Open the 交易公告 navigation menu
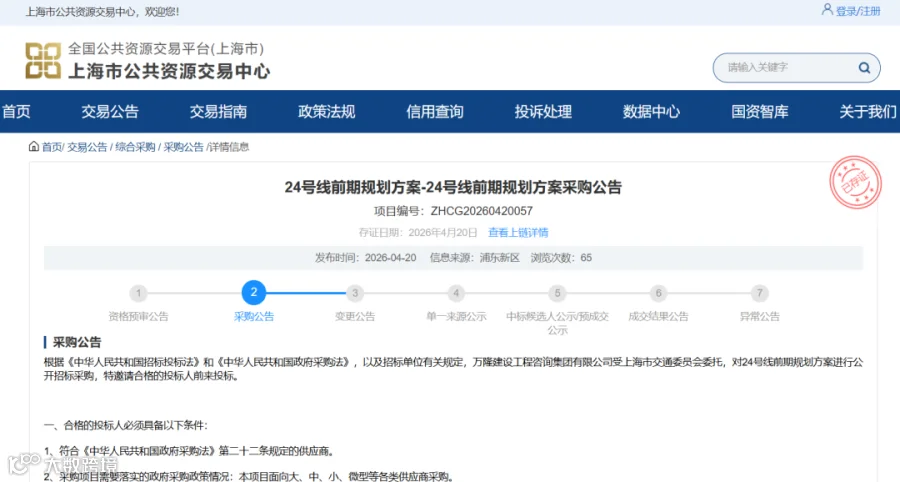This screenshot has height=482, width=900. pos(110,111)
